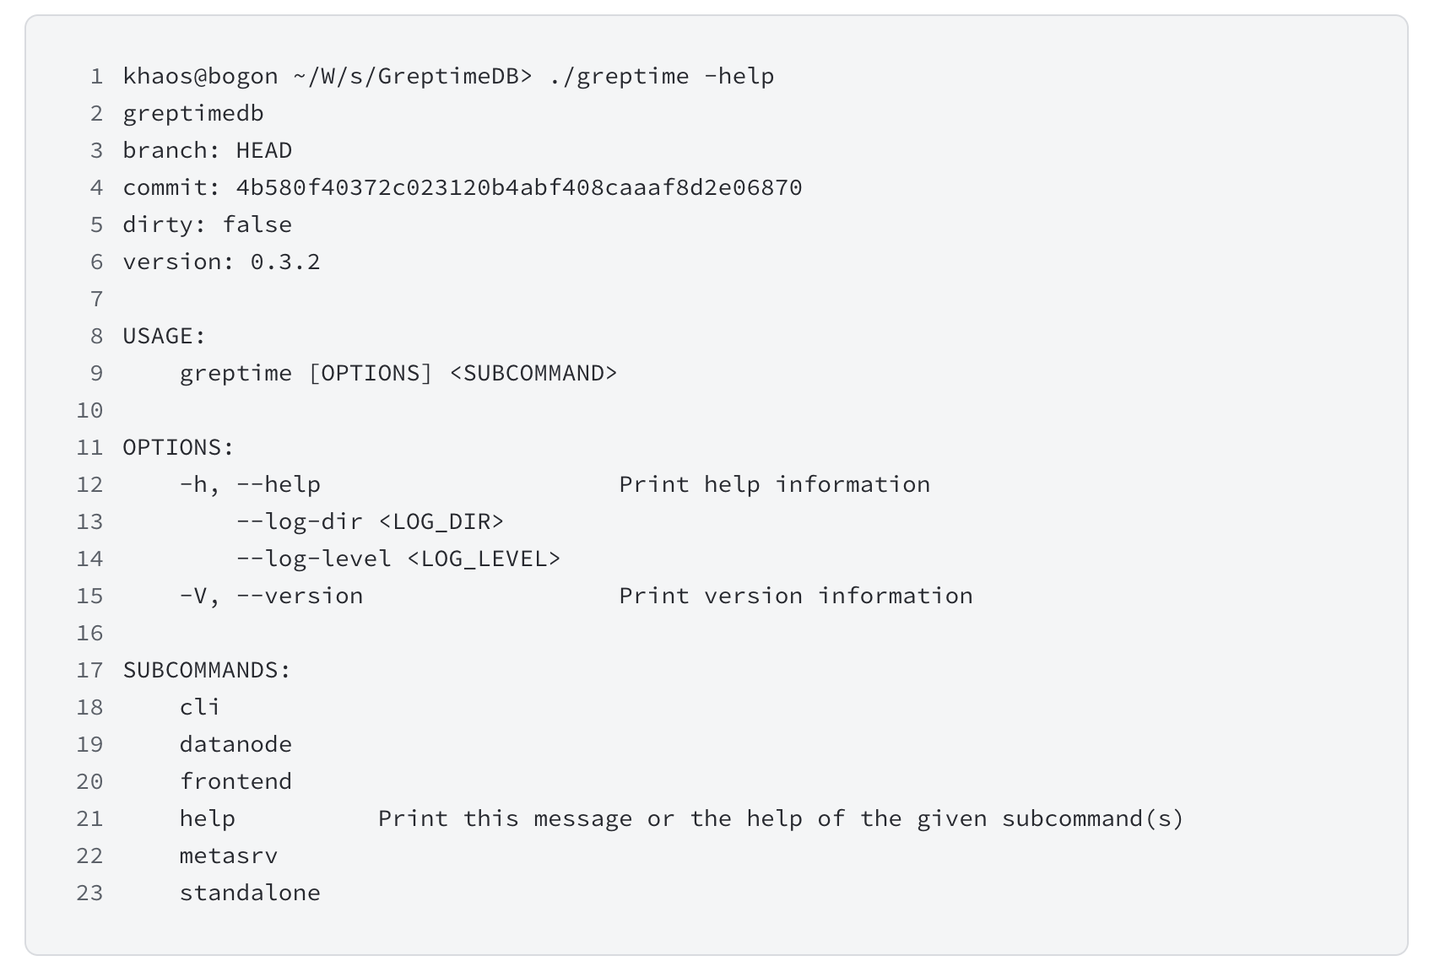The width and height of the screenshot is (1440, 977).
Task: Click the 'standalone' subcommand
Action: [x=250, y=893]
